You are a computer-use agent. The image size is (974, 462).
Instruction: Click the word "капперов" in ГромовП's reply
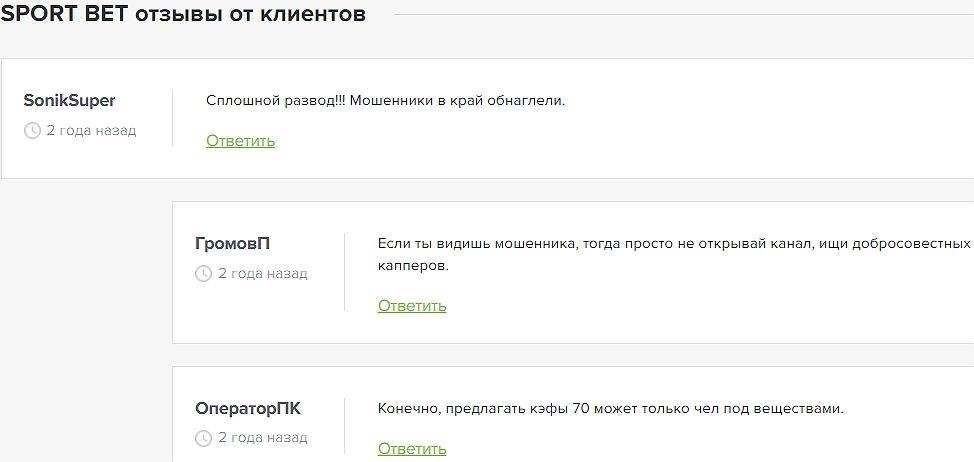pos(413,267)
